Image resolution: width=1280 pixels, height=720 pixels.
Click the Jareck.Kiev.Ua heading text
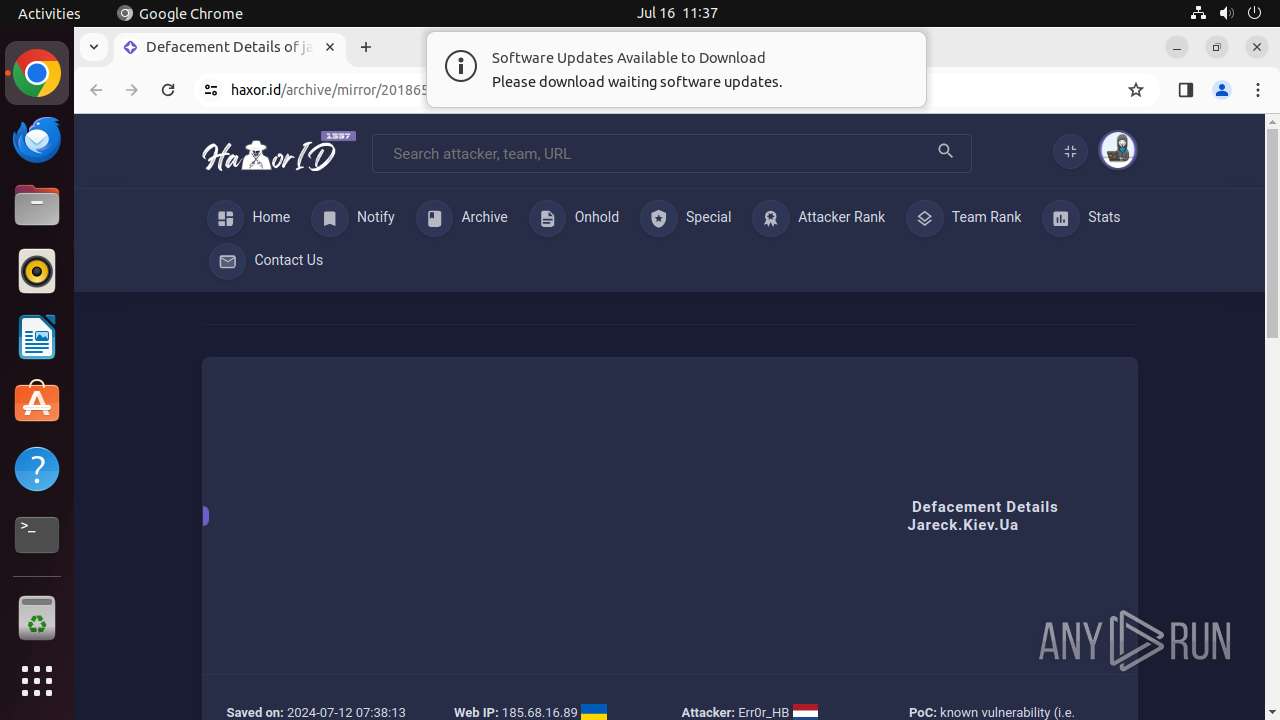[963, 525]
